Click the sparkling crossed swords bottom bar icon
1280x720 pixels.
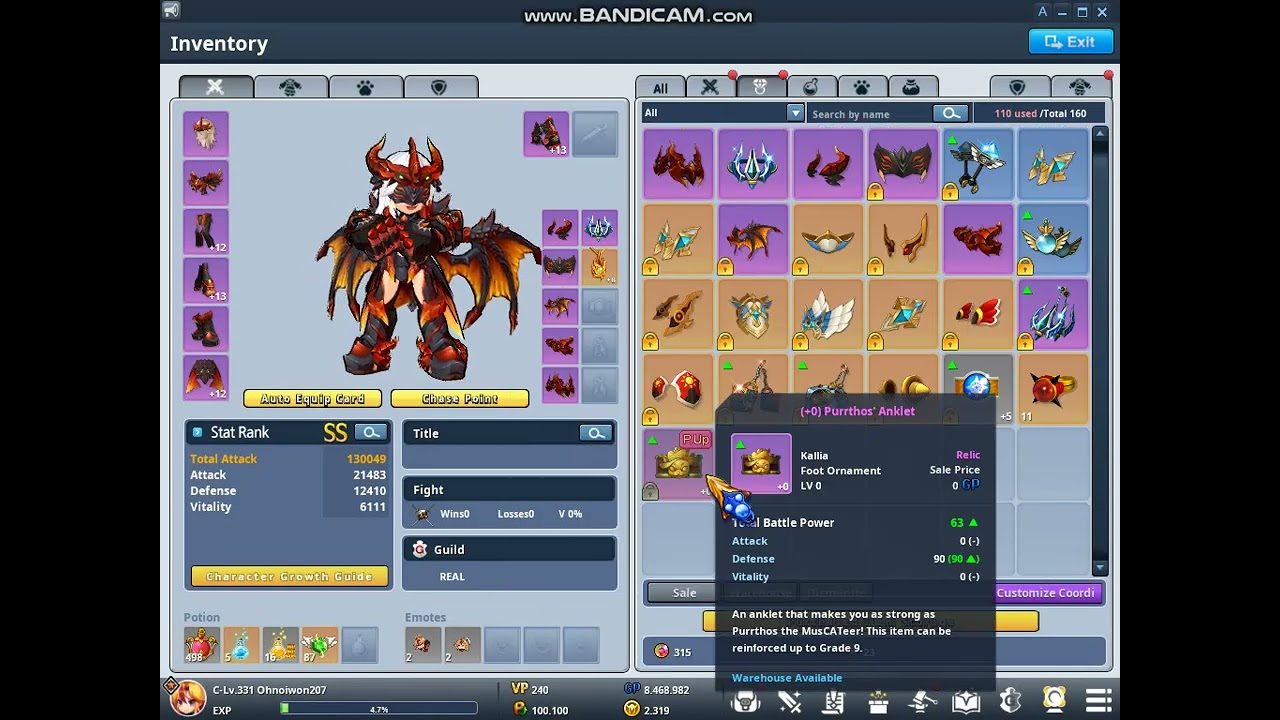790,701
